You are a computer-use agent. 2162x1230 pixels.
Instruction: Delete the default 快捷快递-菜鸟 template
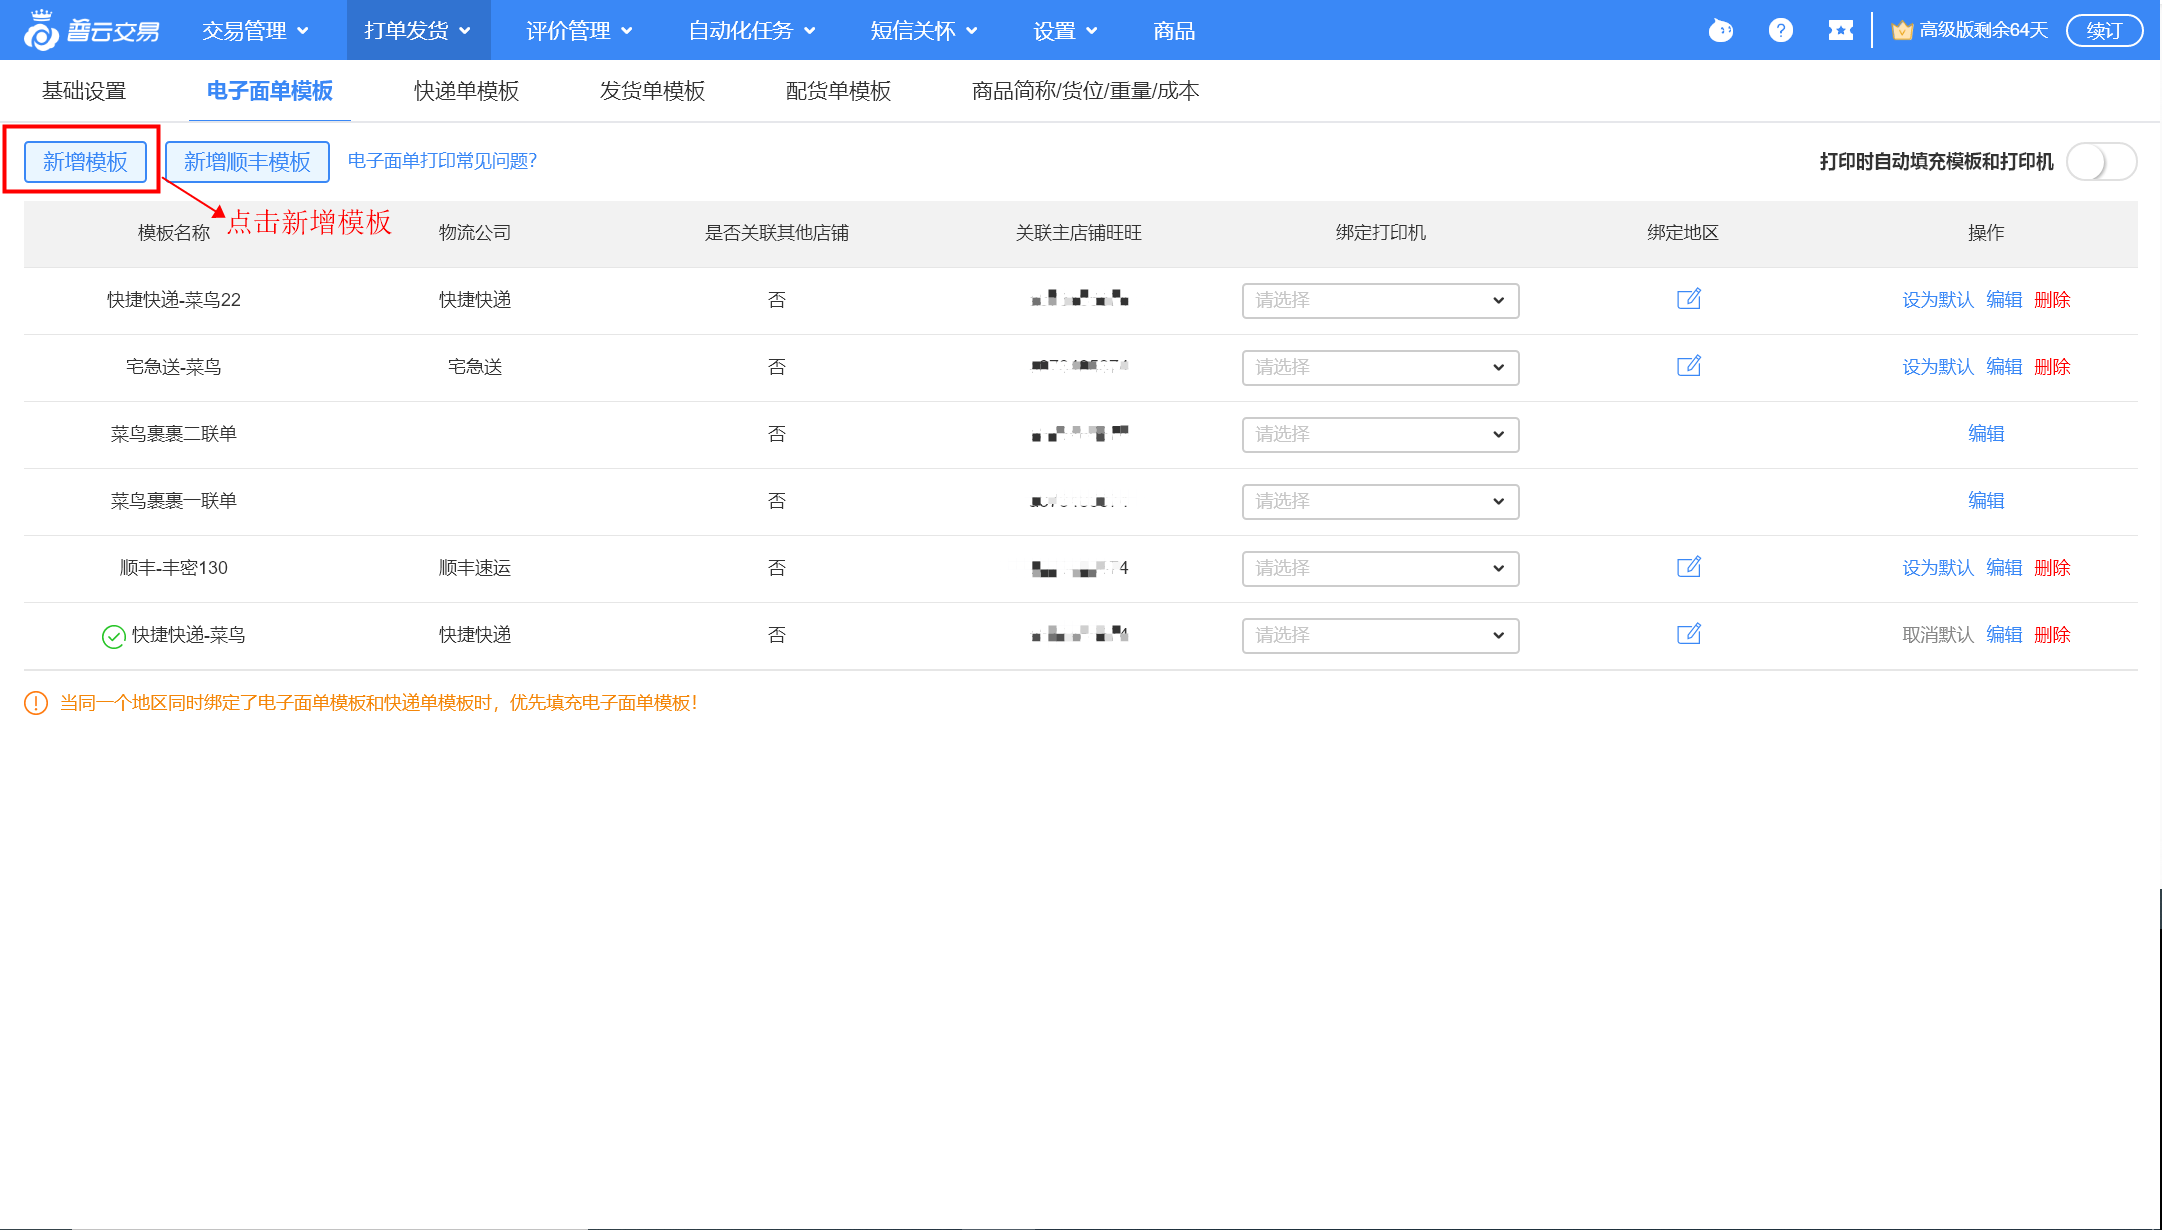tap(2052, 635)
